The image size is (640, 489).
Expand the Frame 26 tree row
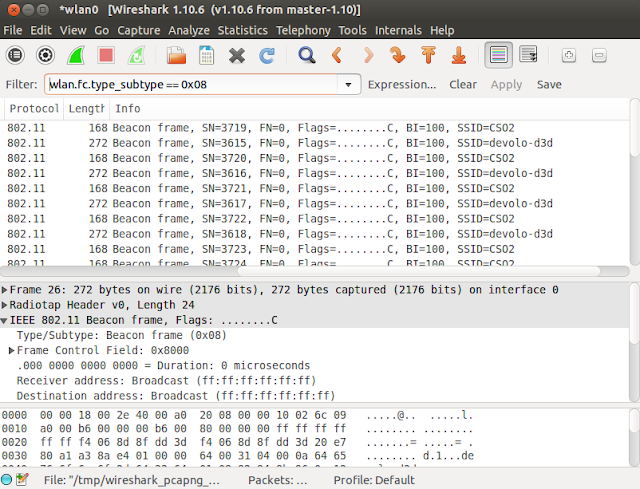4,290
